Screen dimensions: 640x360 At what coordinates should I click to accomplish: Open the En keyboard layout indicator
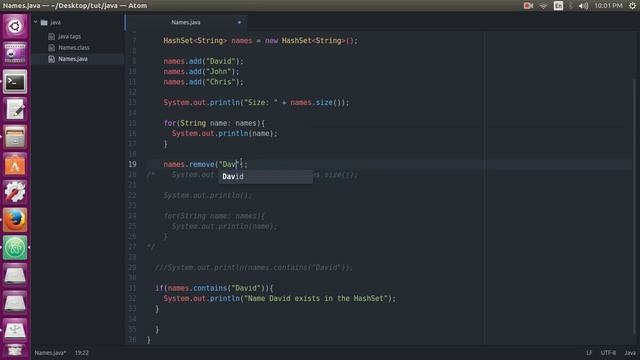point(558,6)
